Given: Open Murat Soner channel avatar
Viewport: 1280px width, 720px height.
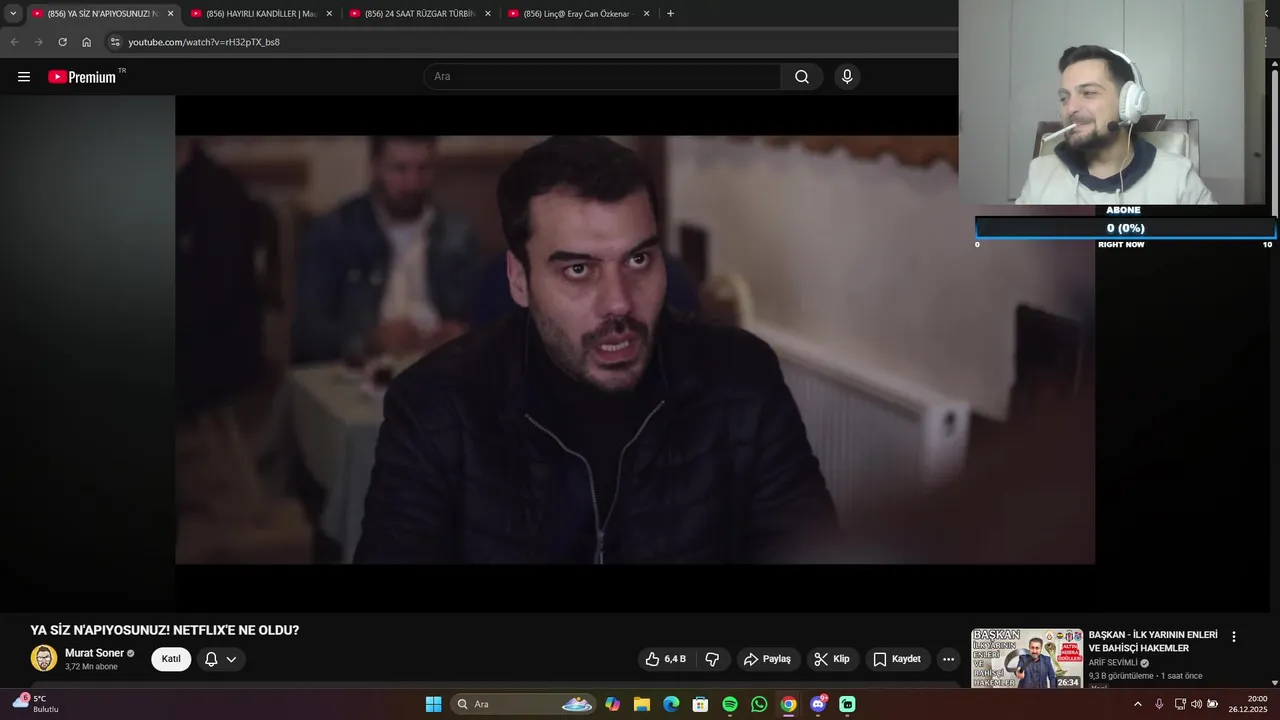Looking at the screenshot, I should coord(44,658).
